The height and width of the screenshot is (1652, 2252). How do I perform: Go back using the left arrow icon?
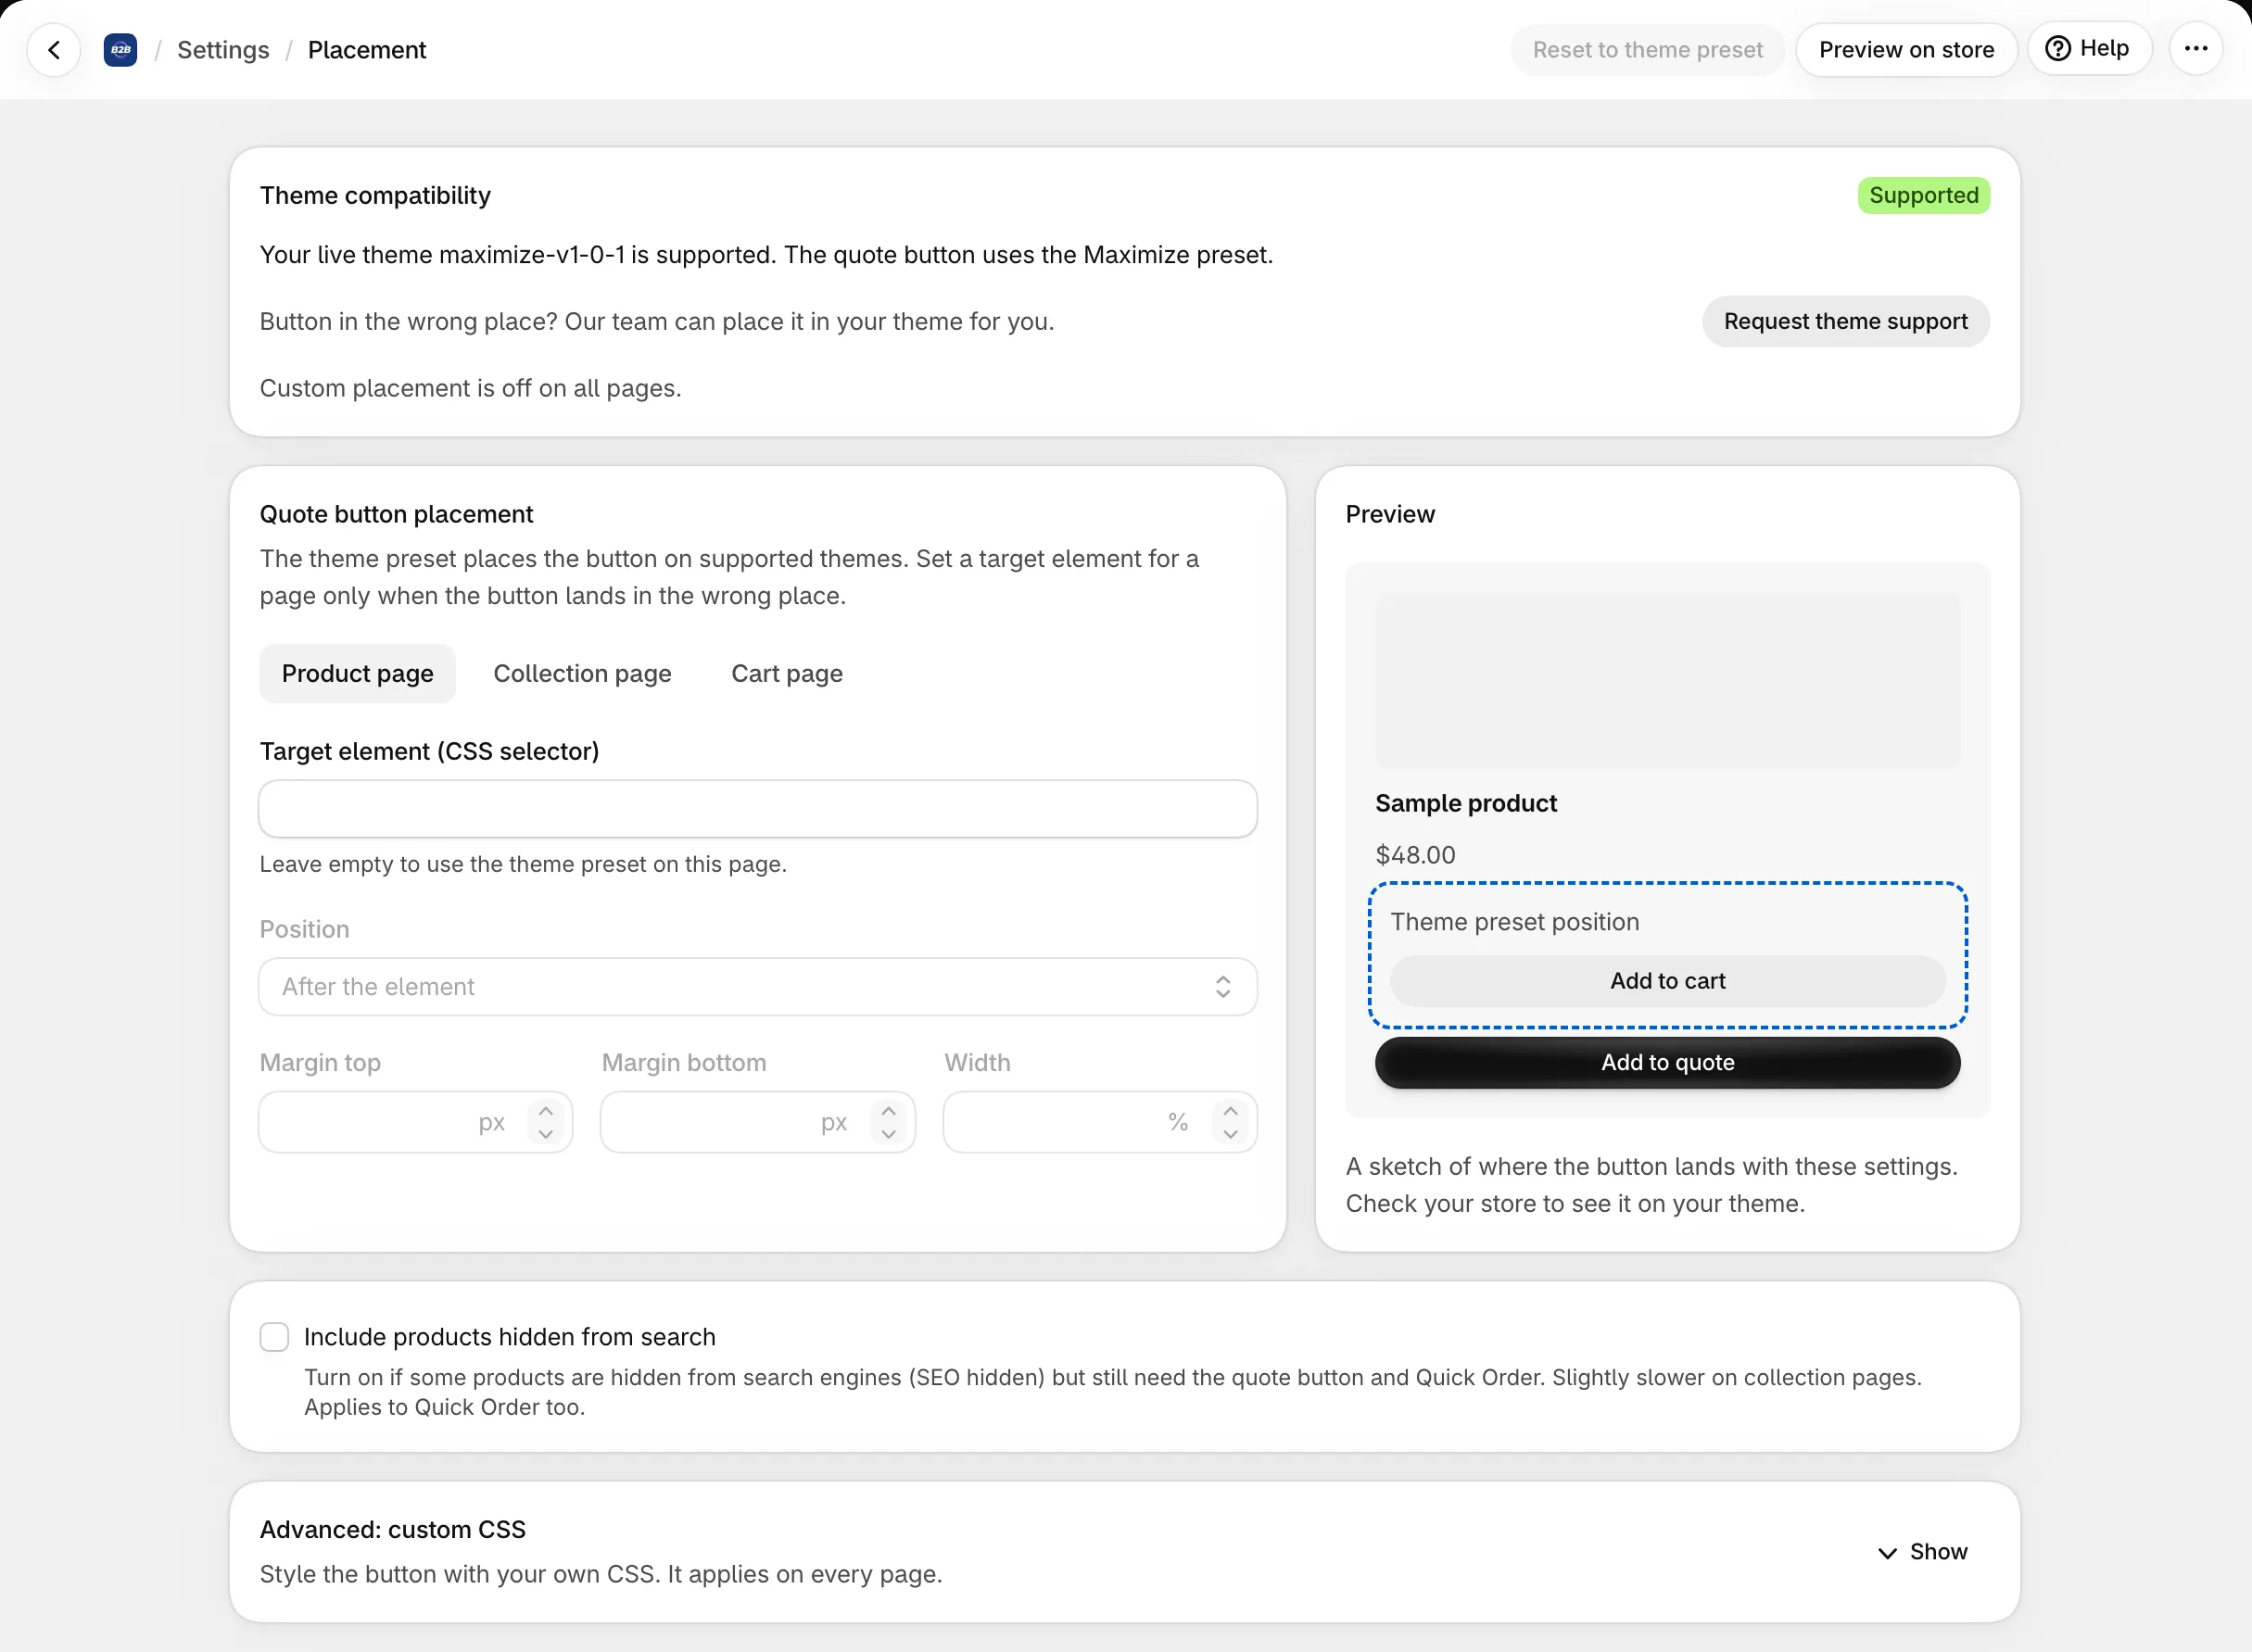coord(54,49)
